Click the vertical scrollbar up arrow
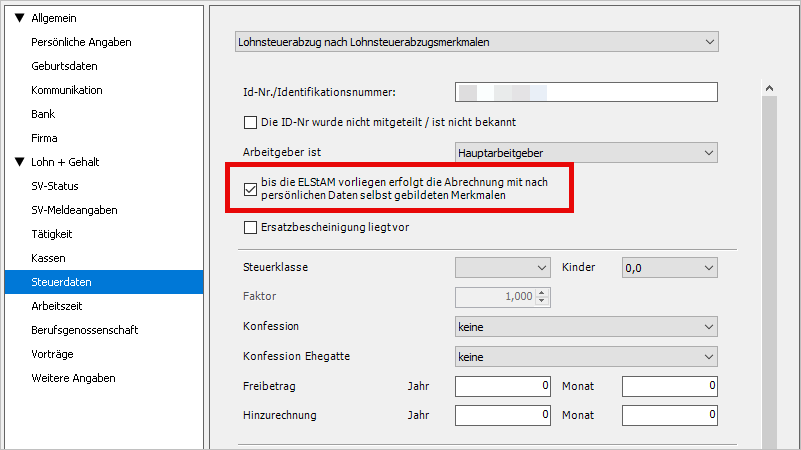Screen dimensions: 801x450 769,90
